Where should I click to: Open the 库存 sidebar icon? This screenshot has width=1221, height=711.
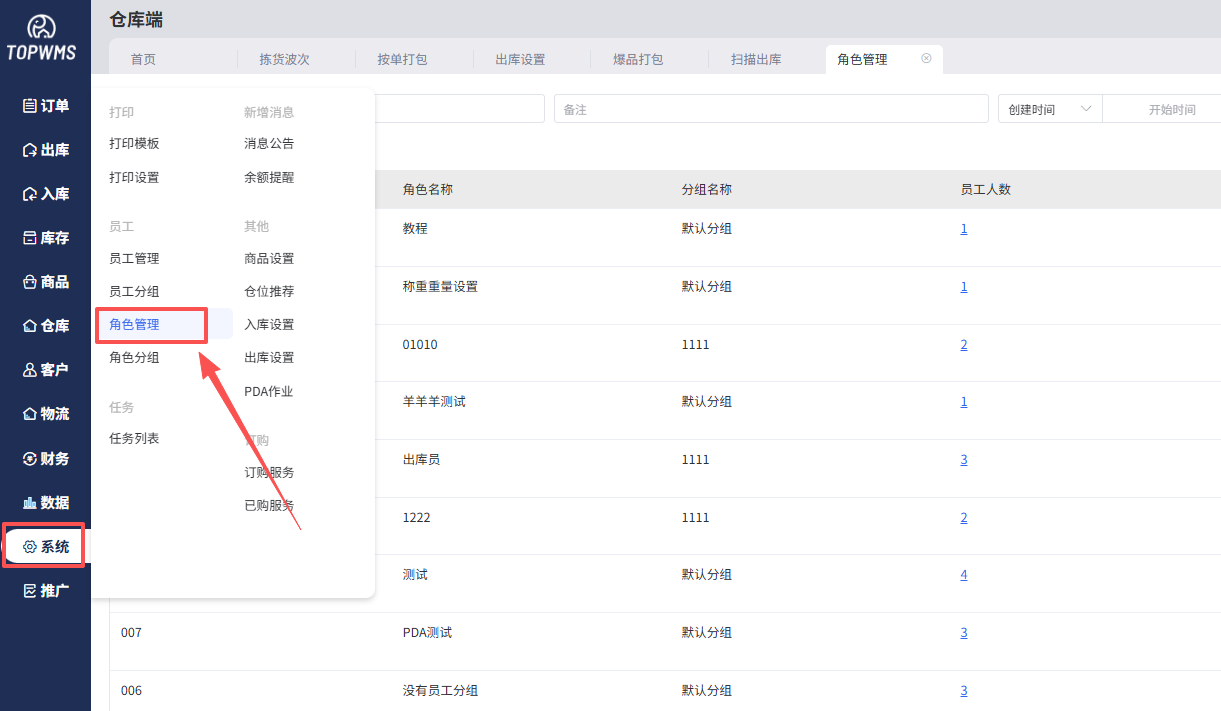point(30,238)
